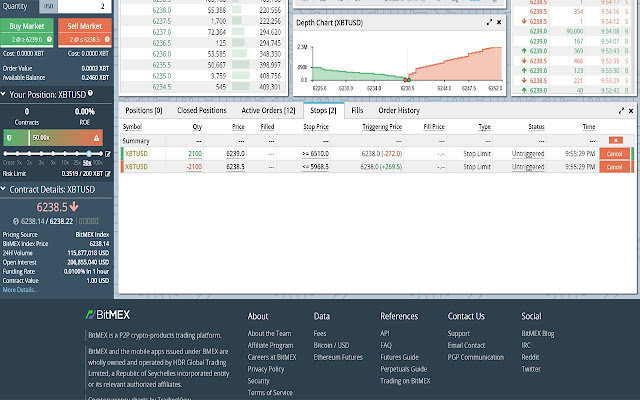
Task: Click the down arrow beside 6238.5 last price
Action: [74, 207]
